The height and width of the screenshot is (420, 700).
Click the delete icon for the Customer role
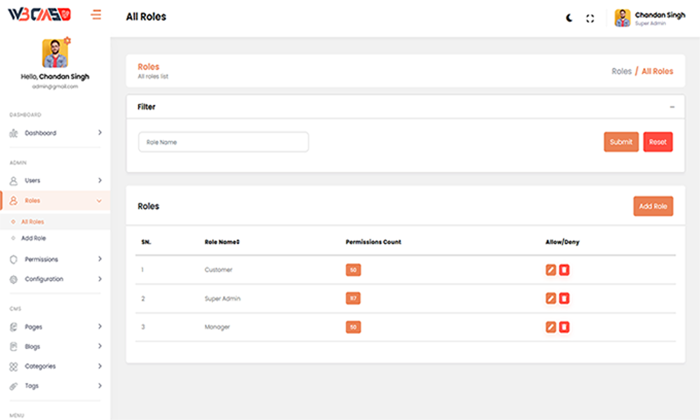pos(564,270)
